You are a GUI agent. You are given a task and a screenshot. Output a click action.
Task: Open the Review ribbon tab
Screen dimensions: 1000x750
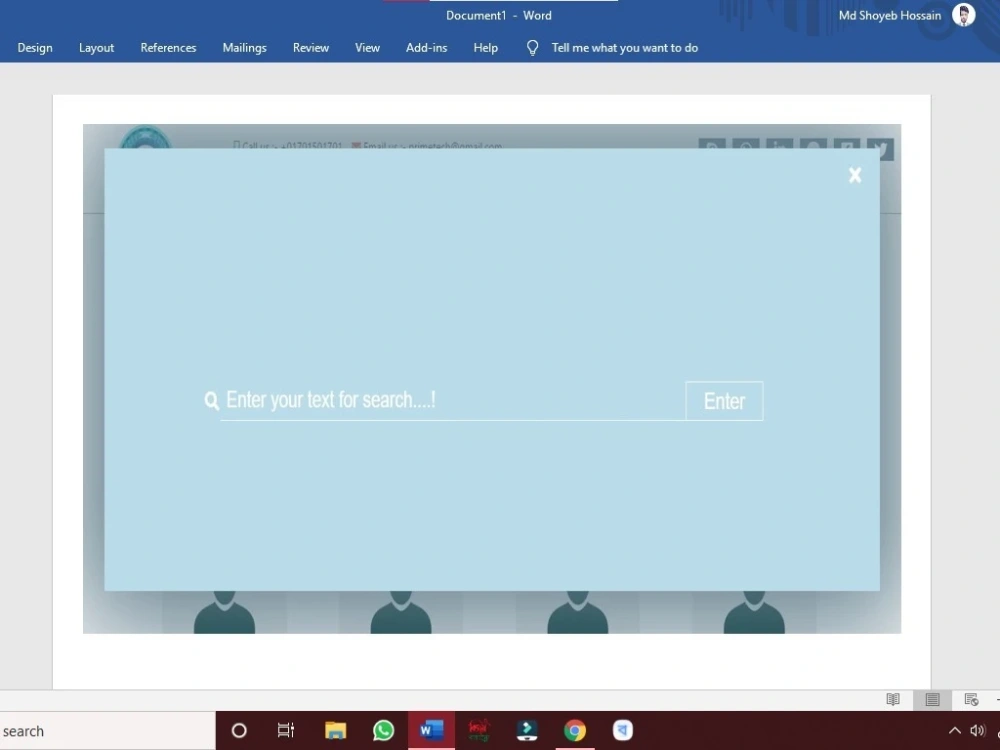tap(311, 48)
